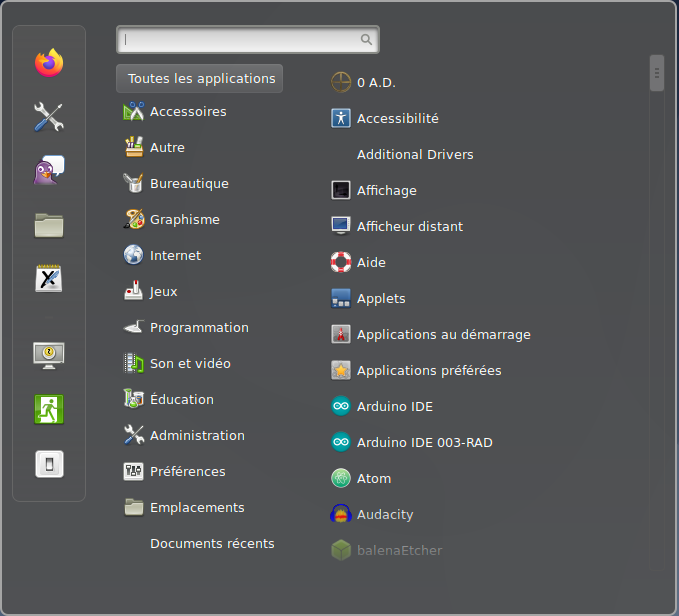Open file manager folder in sidebar

click(49, 225)
